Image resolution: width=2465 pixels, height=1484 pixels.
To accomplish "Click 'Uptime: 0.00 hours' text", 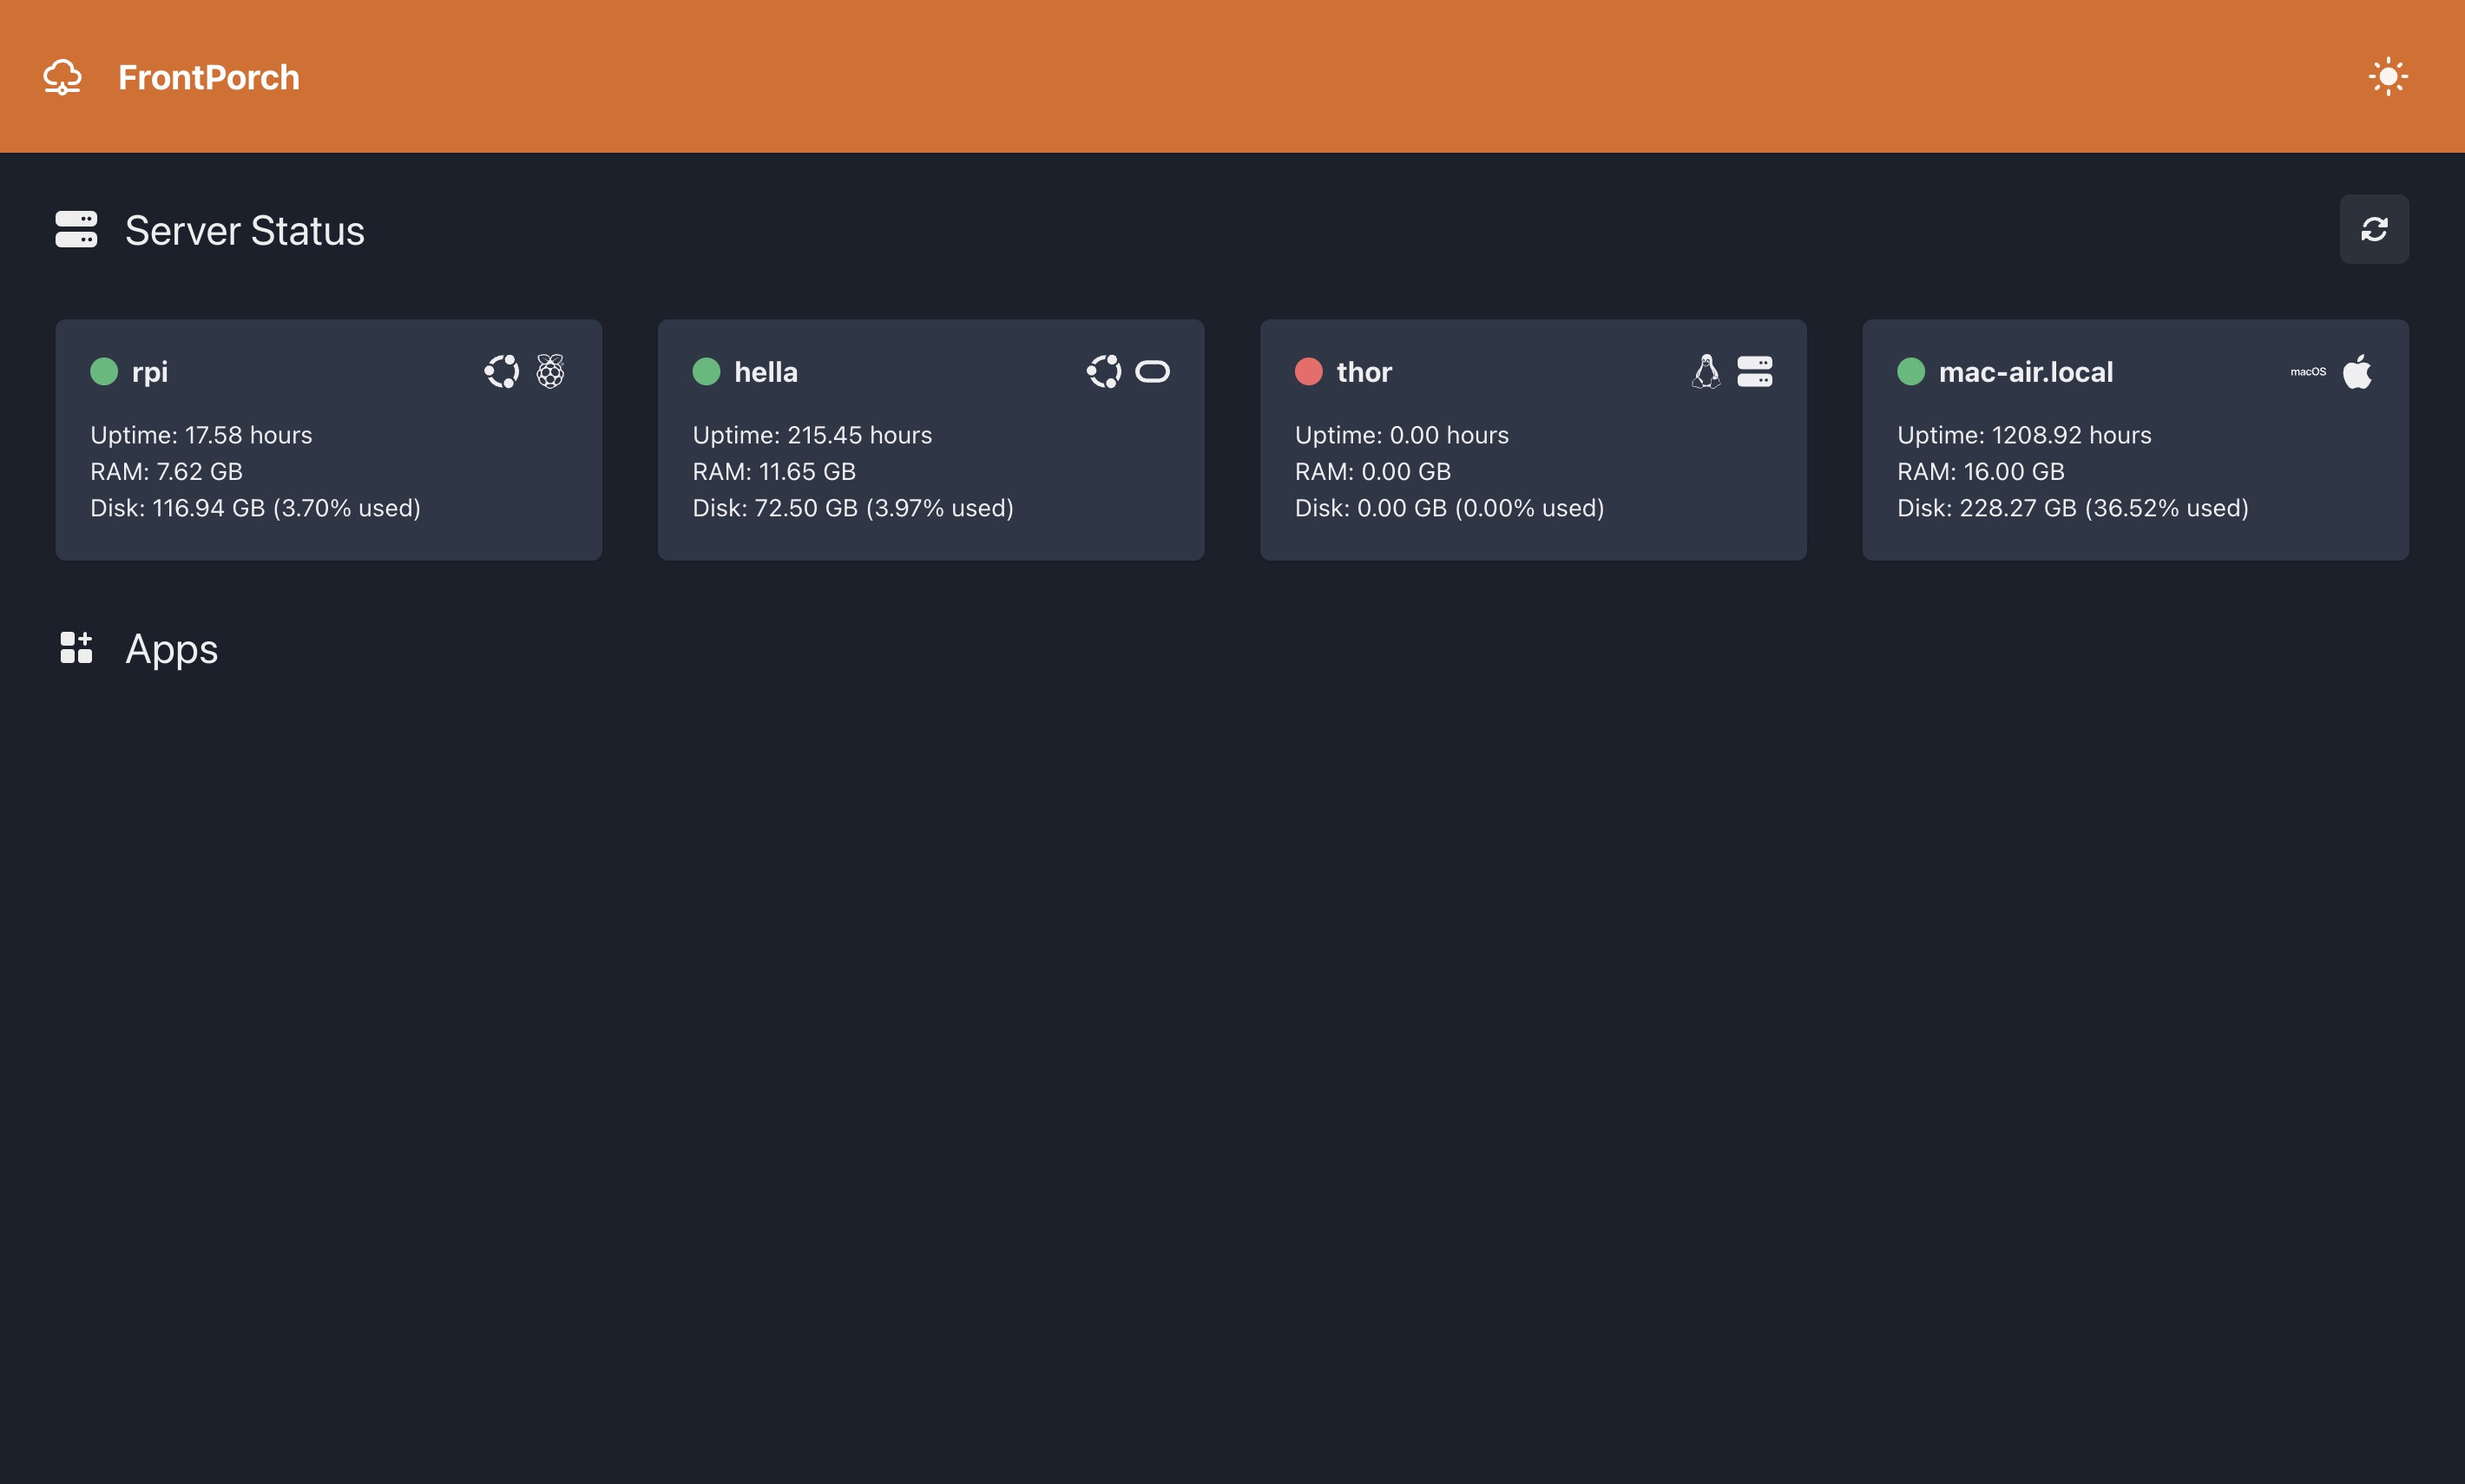I will pos(1402,435).
